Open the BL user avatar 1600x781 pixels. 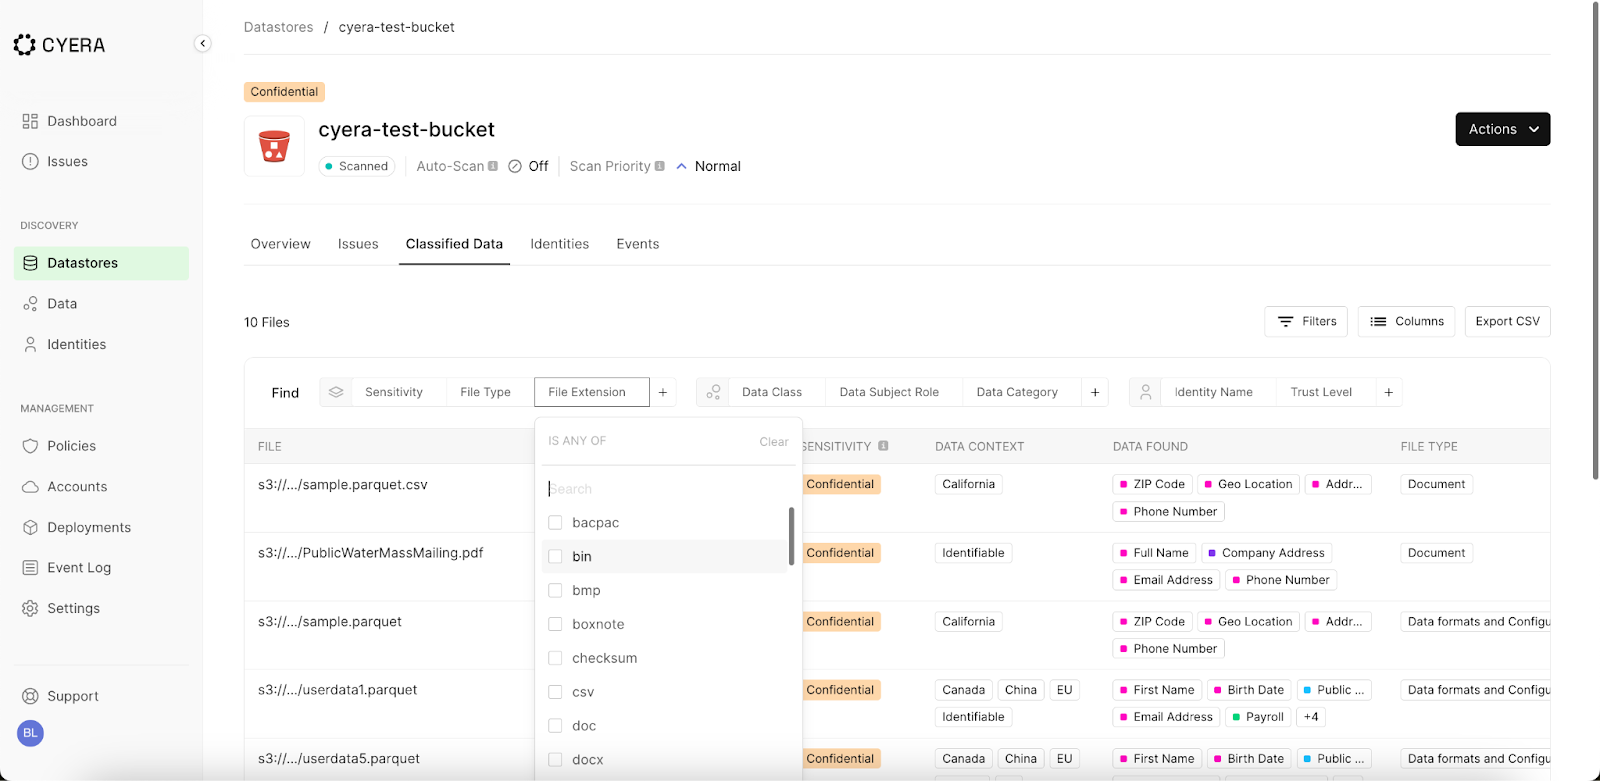click(x=30, y=733)
